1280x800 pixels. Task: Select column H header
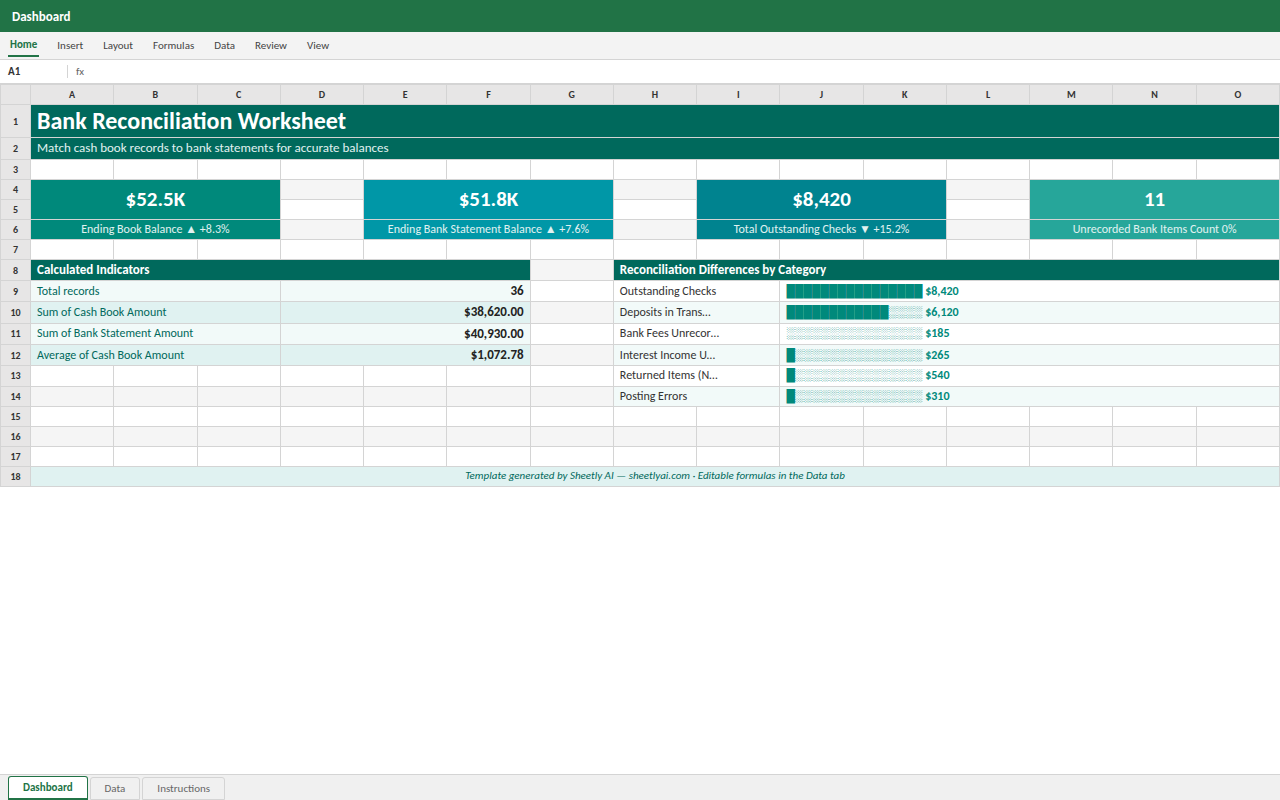[655, 95]
